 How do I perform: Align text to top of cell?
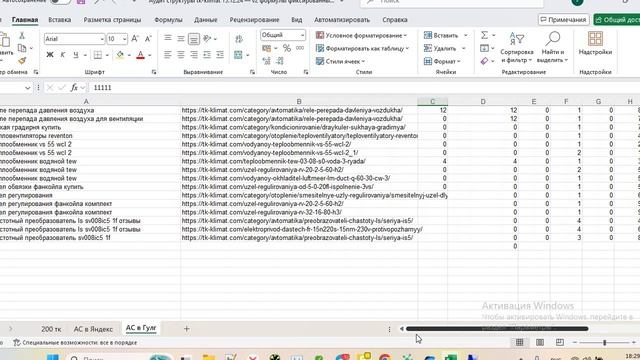tap(168, 39)
